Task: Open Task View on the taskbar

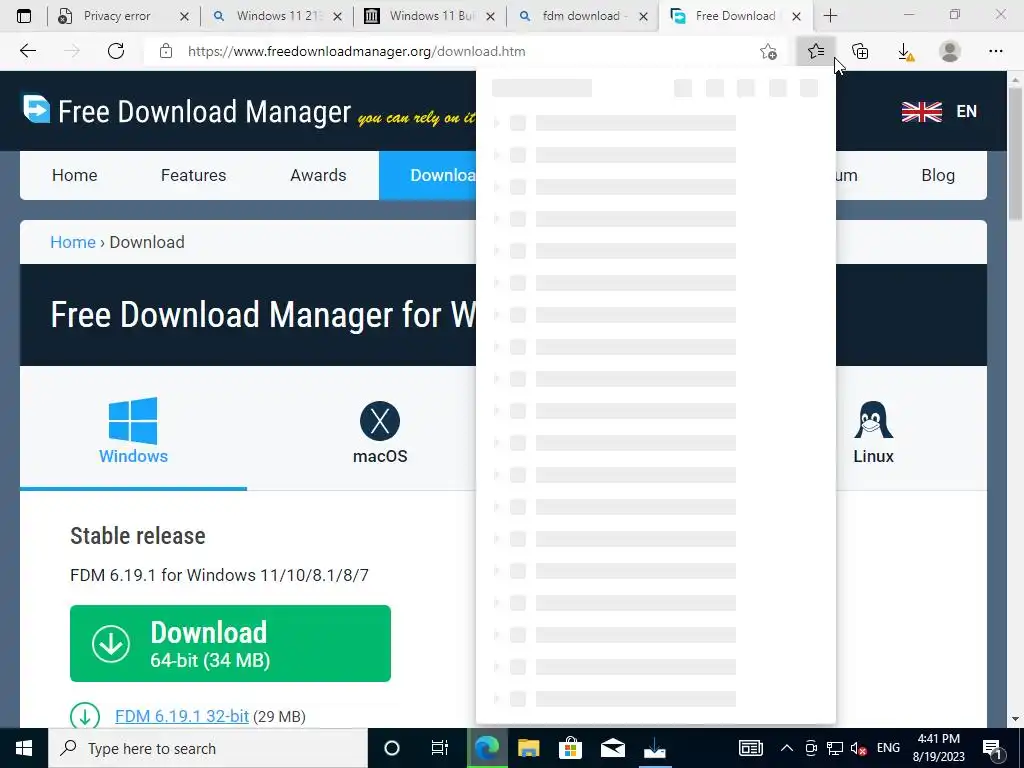Action: [440, 748]
